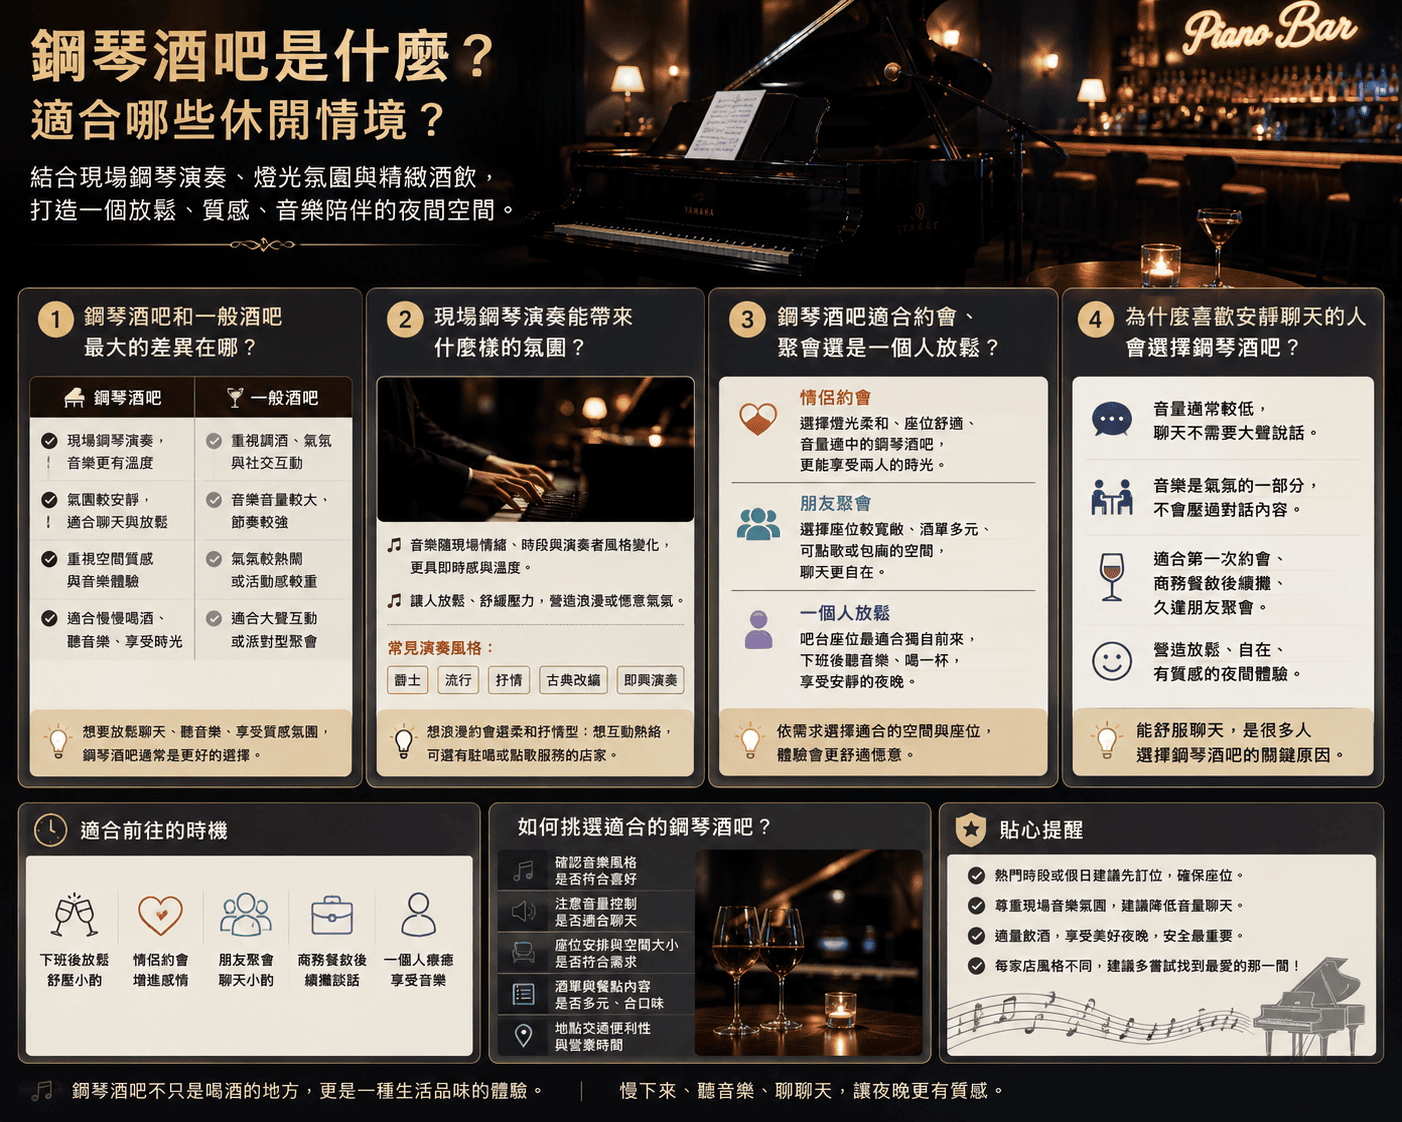Click the checkmark beside 尊重現場音樂氛圍
This screenshot has height=1122, width=1402.
(976, 905)
